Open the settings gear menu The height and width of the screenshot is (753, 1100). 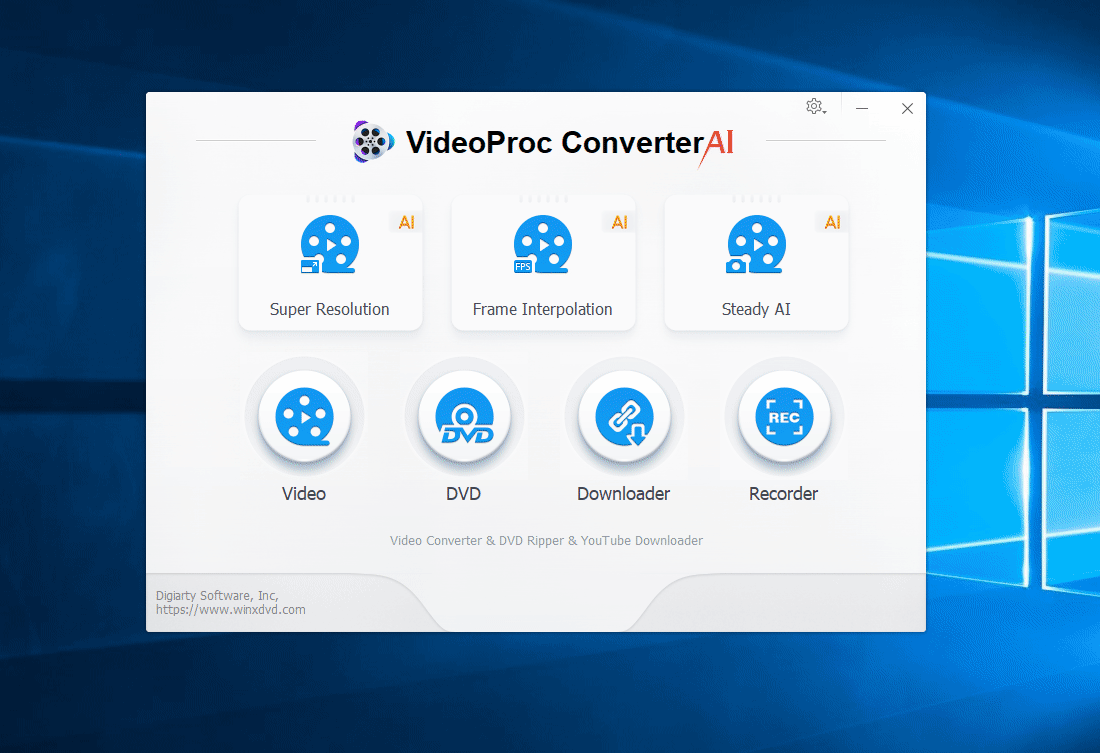(x=816, y=107)
